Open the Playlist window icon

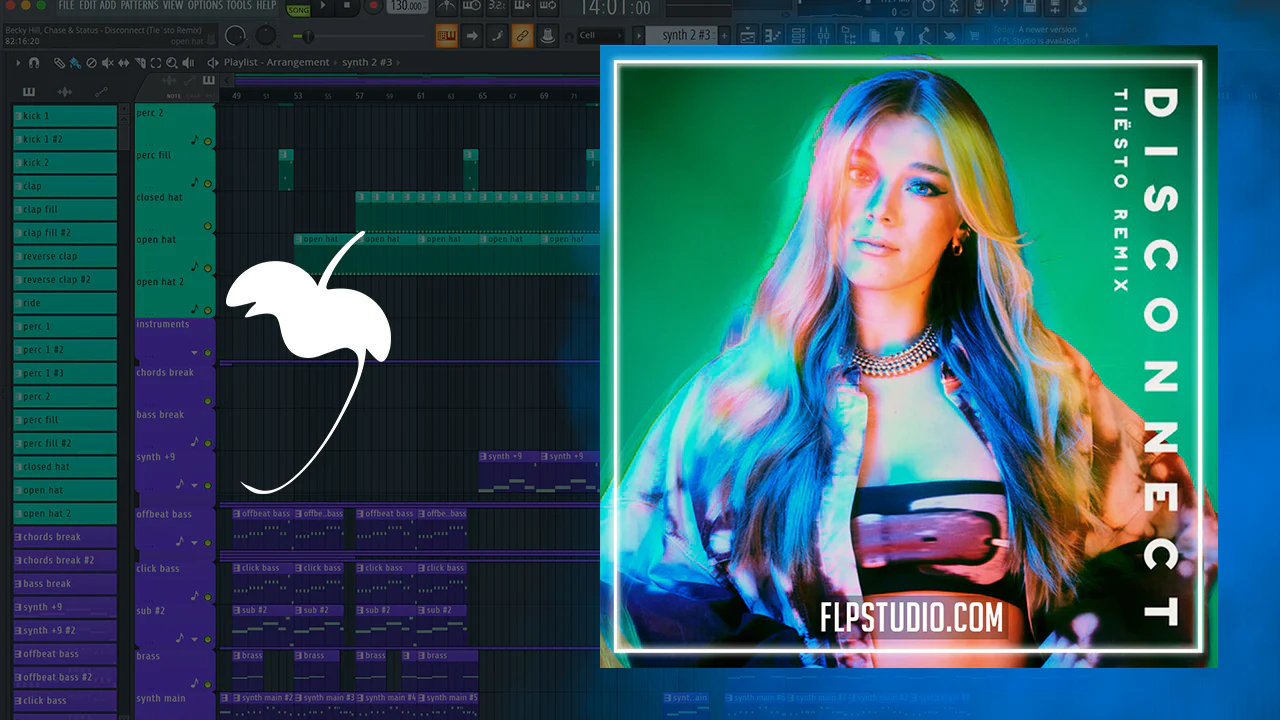749,36
